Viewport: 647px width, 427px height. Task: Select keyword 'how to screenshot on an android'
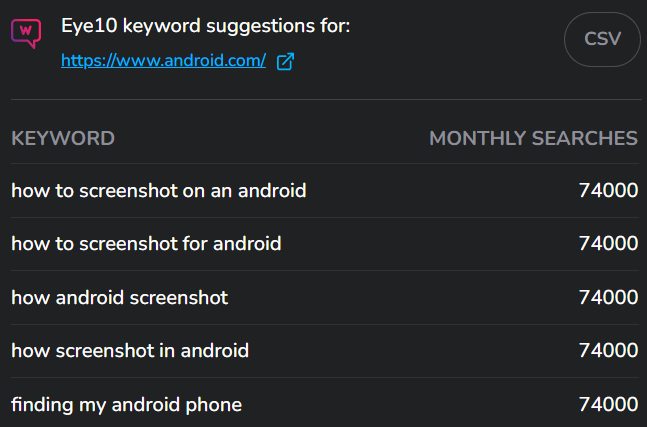click(159, 191)
